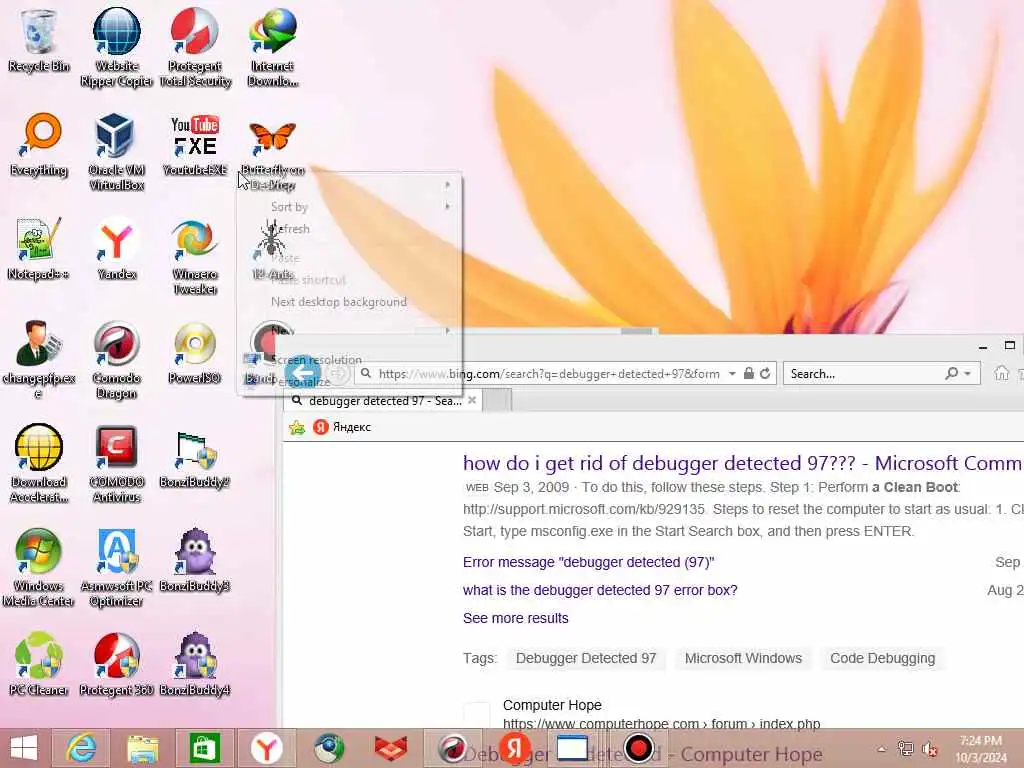Launch Asmwsoft PC Optimizer shortcut

(x=116, y=568)
